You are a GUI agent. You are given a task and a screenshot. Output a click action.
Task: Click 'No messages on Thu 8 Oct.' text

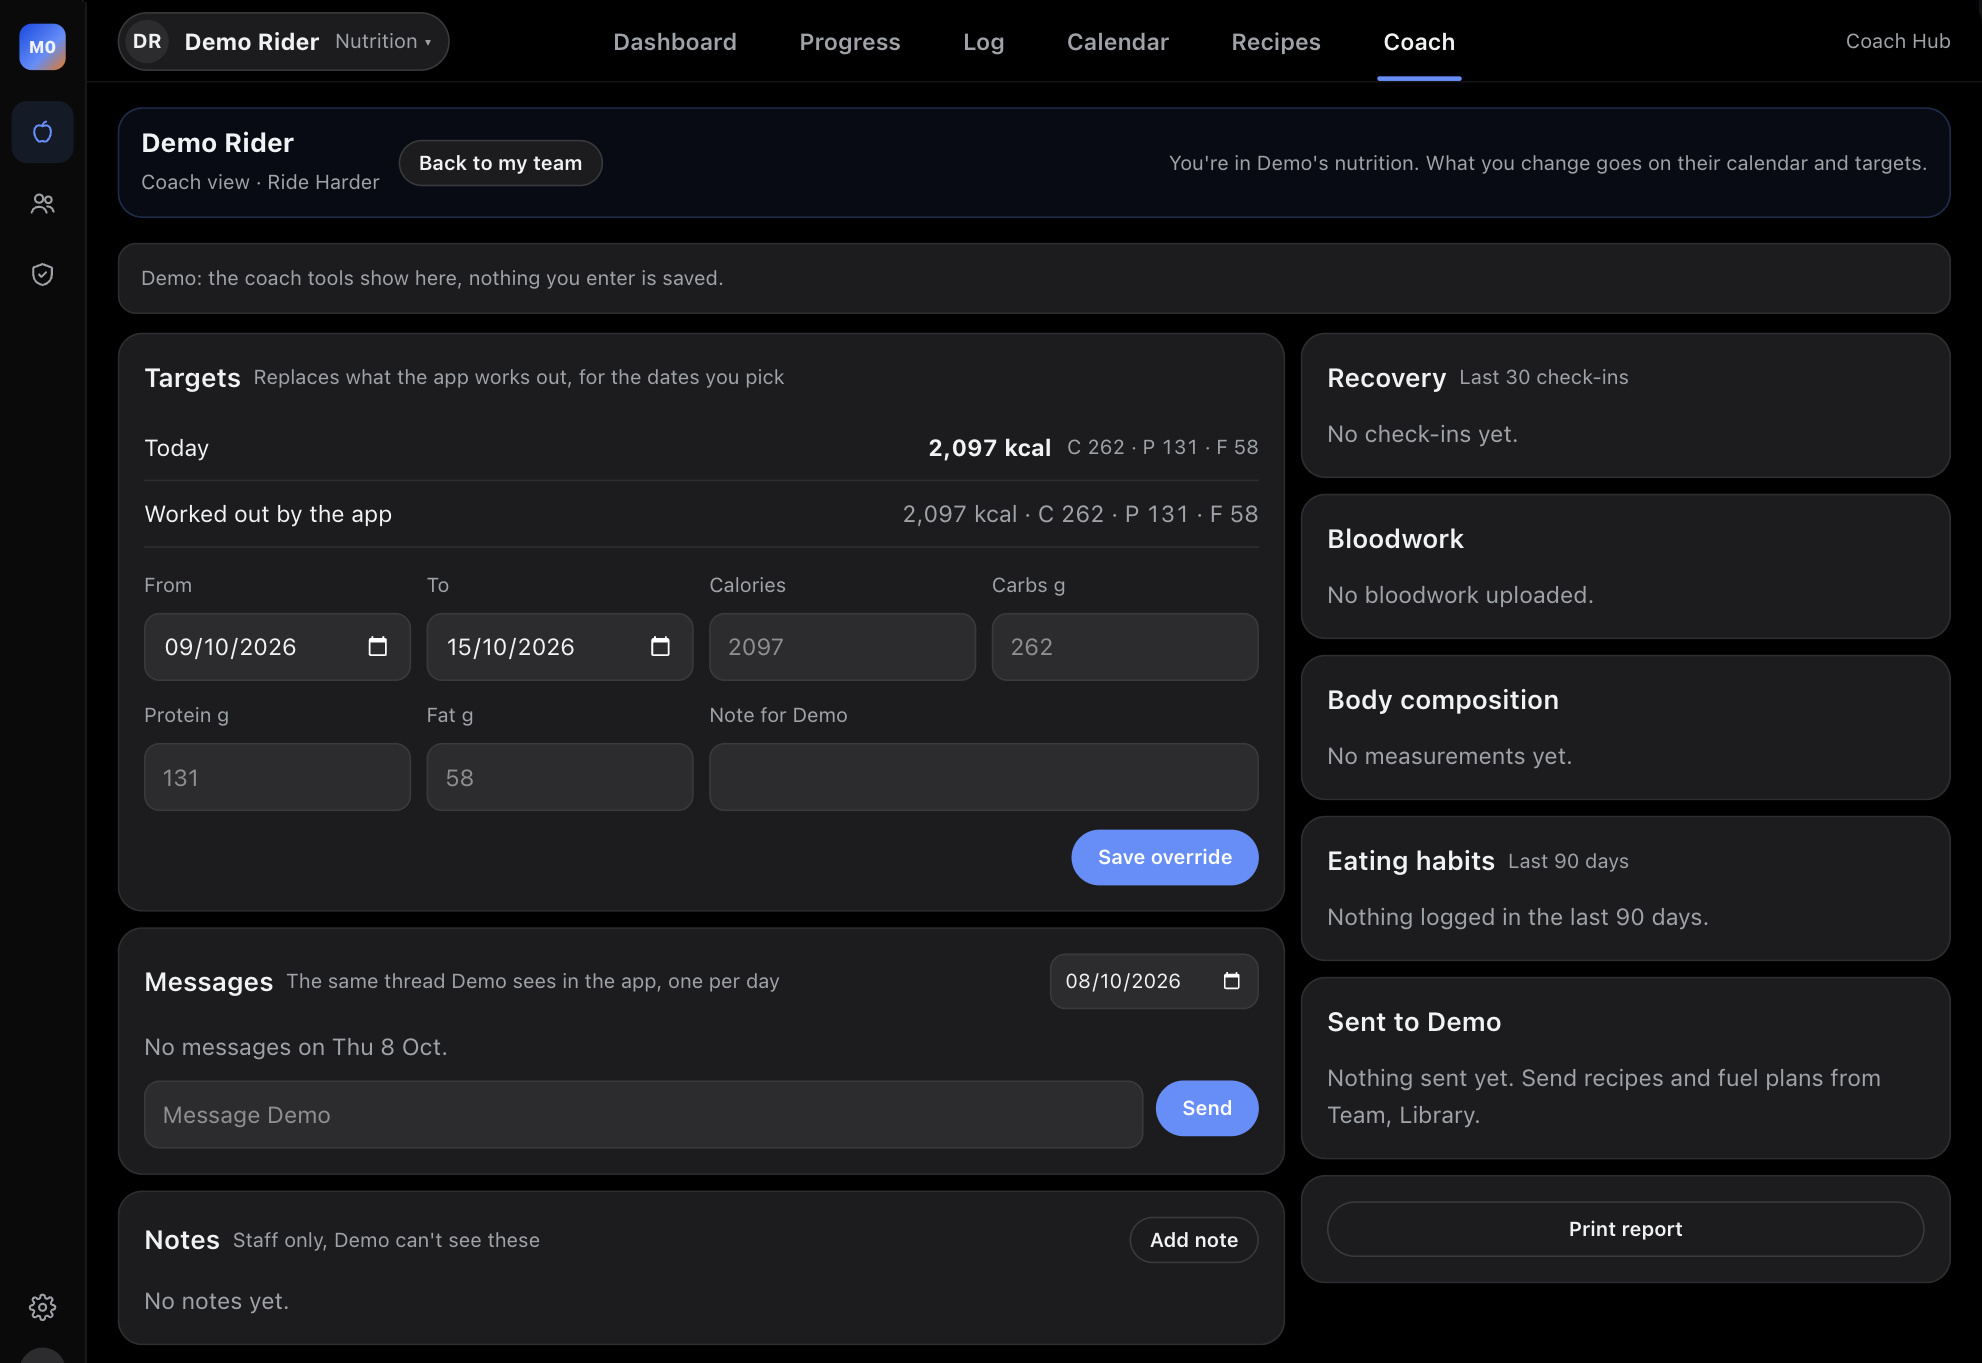click(x=296, y=1047)
